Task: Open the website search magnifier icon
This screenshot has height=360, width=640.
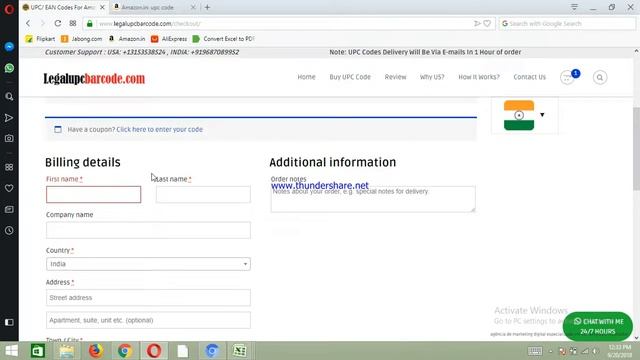Action: [600, 77]
